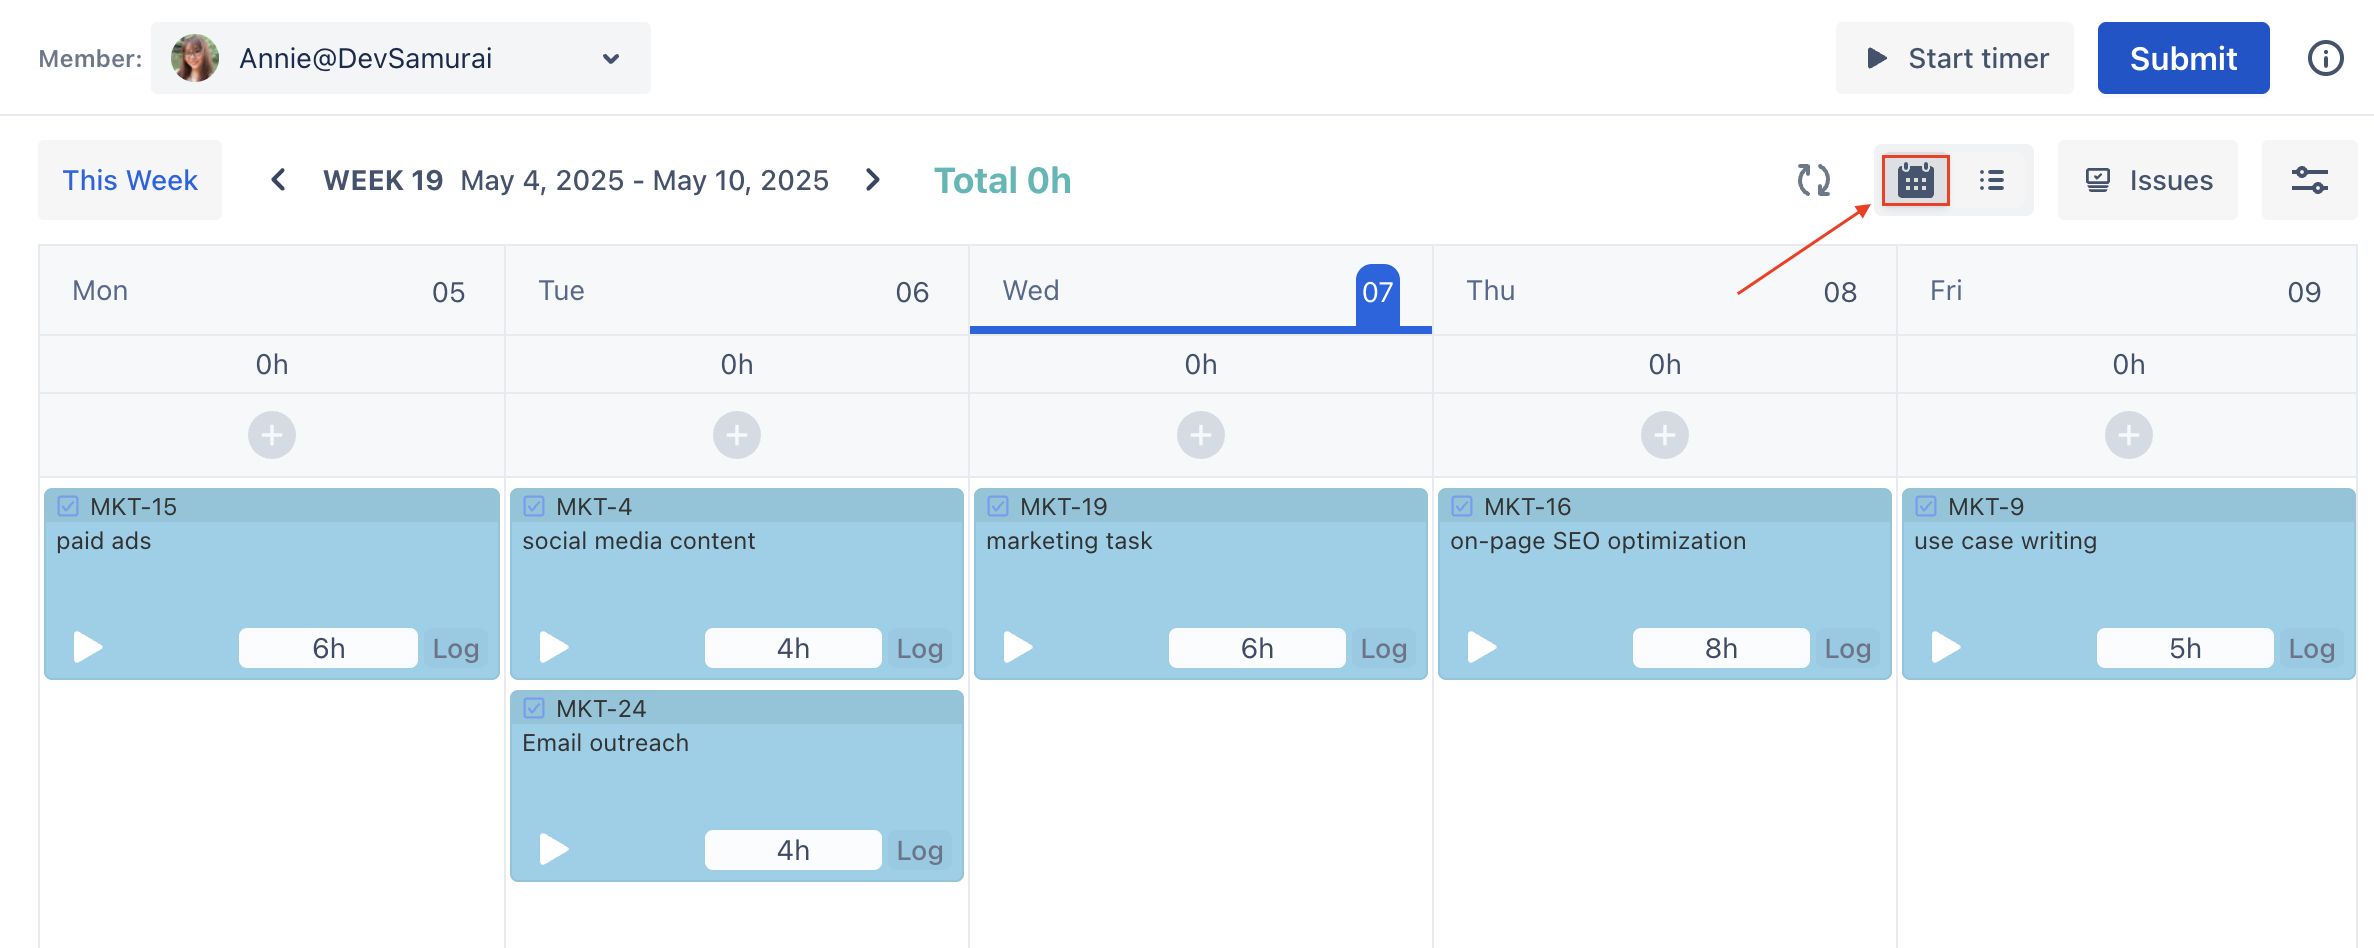Open the filter settings sliders icon
Viewport: 2374px width, 948px height.
click(x=2309, y=180)
